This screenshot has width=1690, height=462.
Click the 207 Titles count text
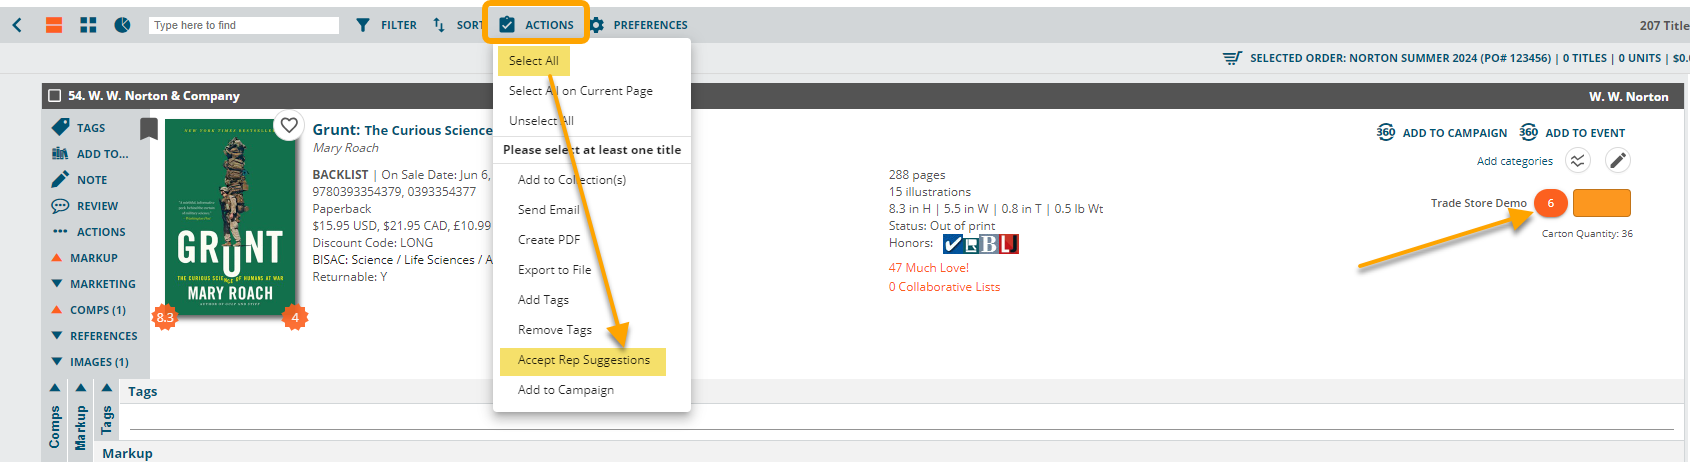coord(1664,25)
